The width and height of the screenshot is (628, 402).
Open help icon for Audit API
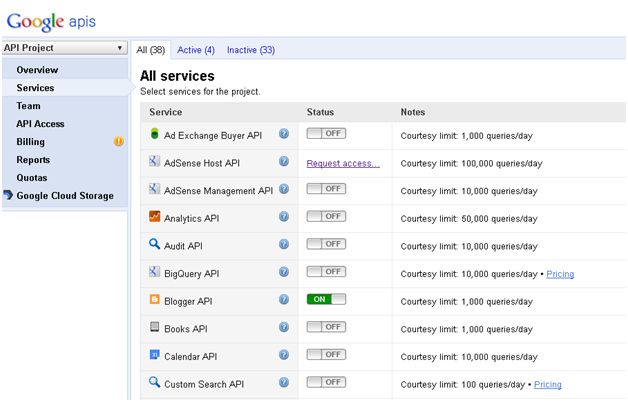(284, 244)
